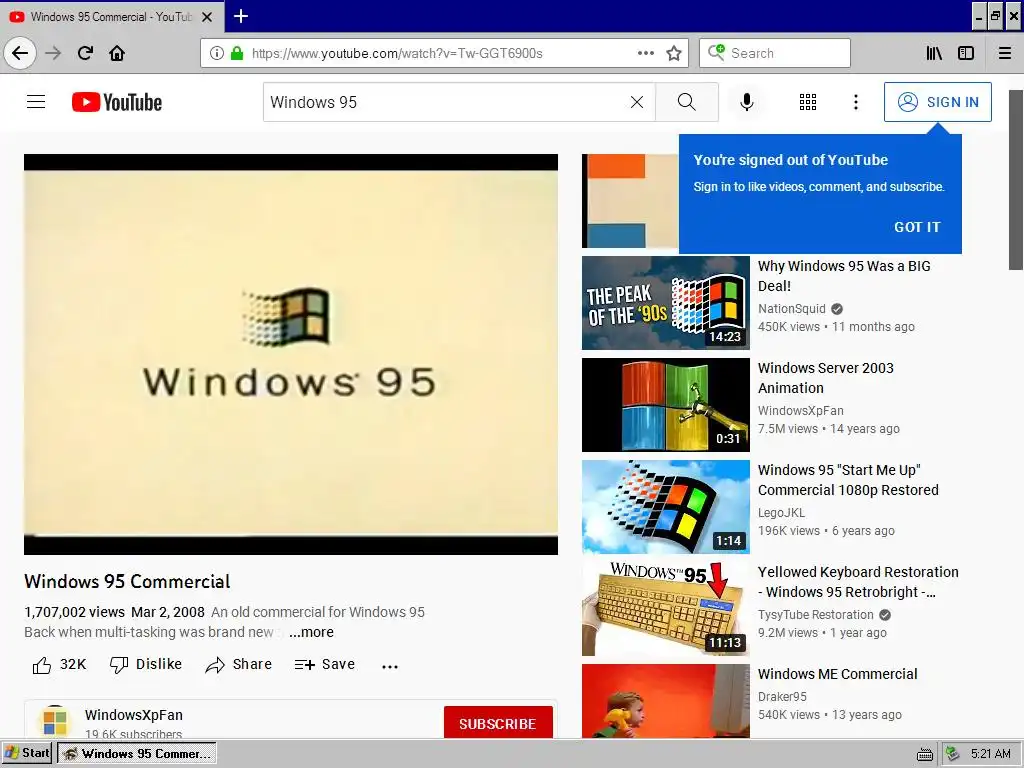The width and height of the screenshot is (1024, 768).
Task: Share the video with Share button
Action: pyautogui.click(x=238, y=664)
